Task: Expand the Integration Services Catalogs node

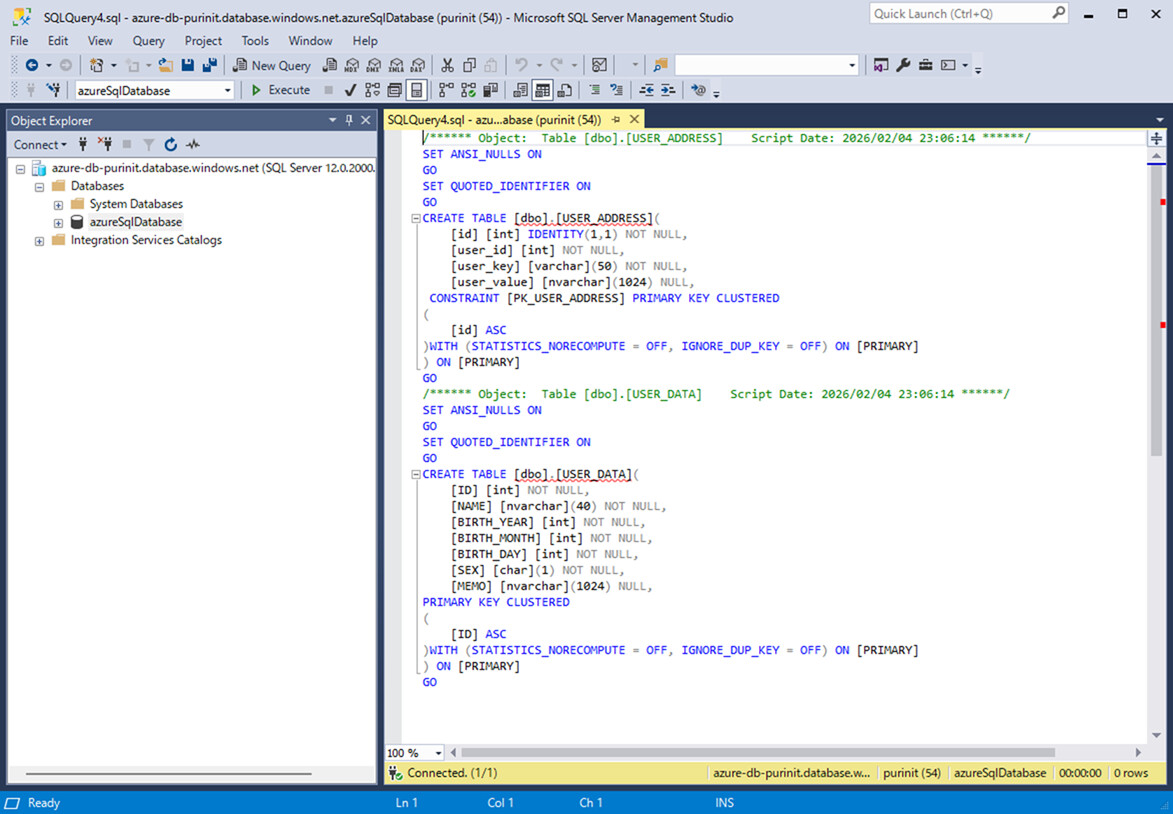Action: [39, 240]
